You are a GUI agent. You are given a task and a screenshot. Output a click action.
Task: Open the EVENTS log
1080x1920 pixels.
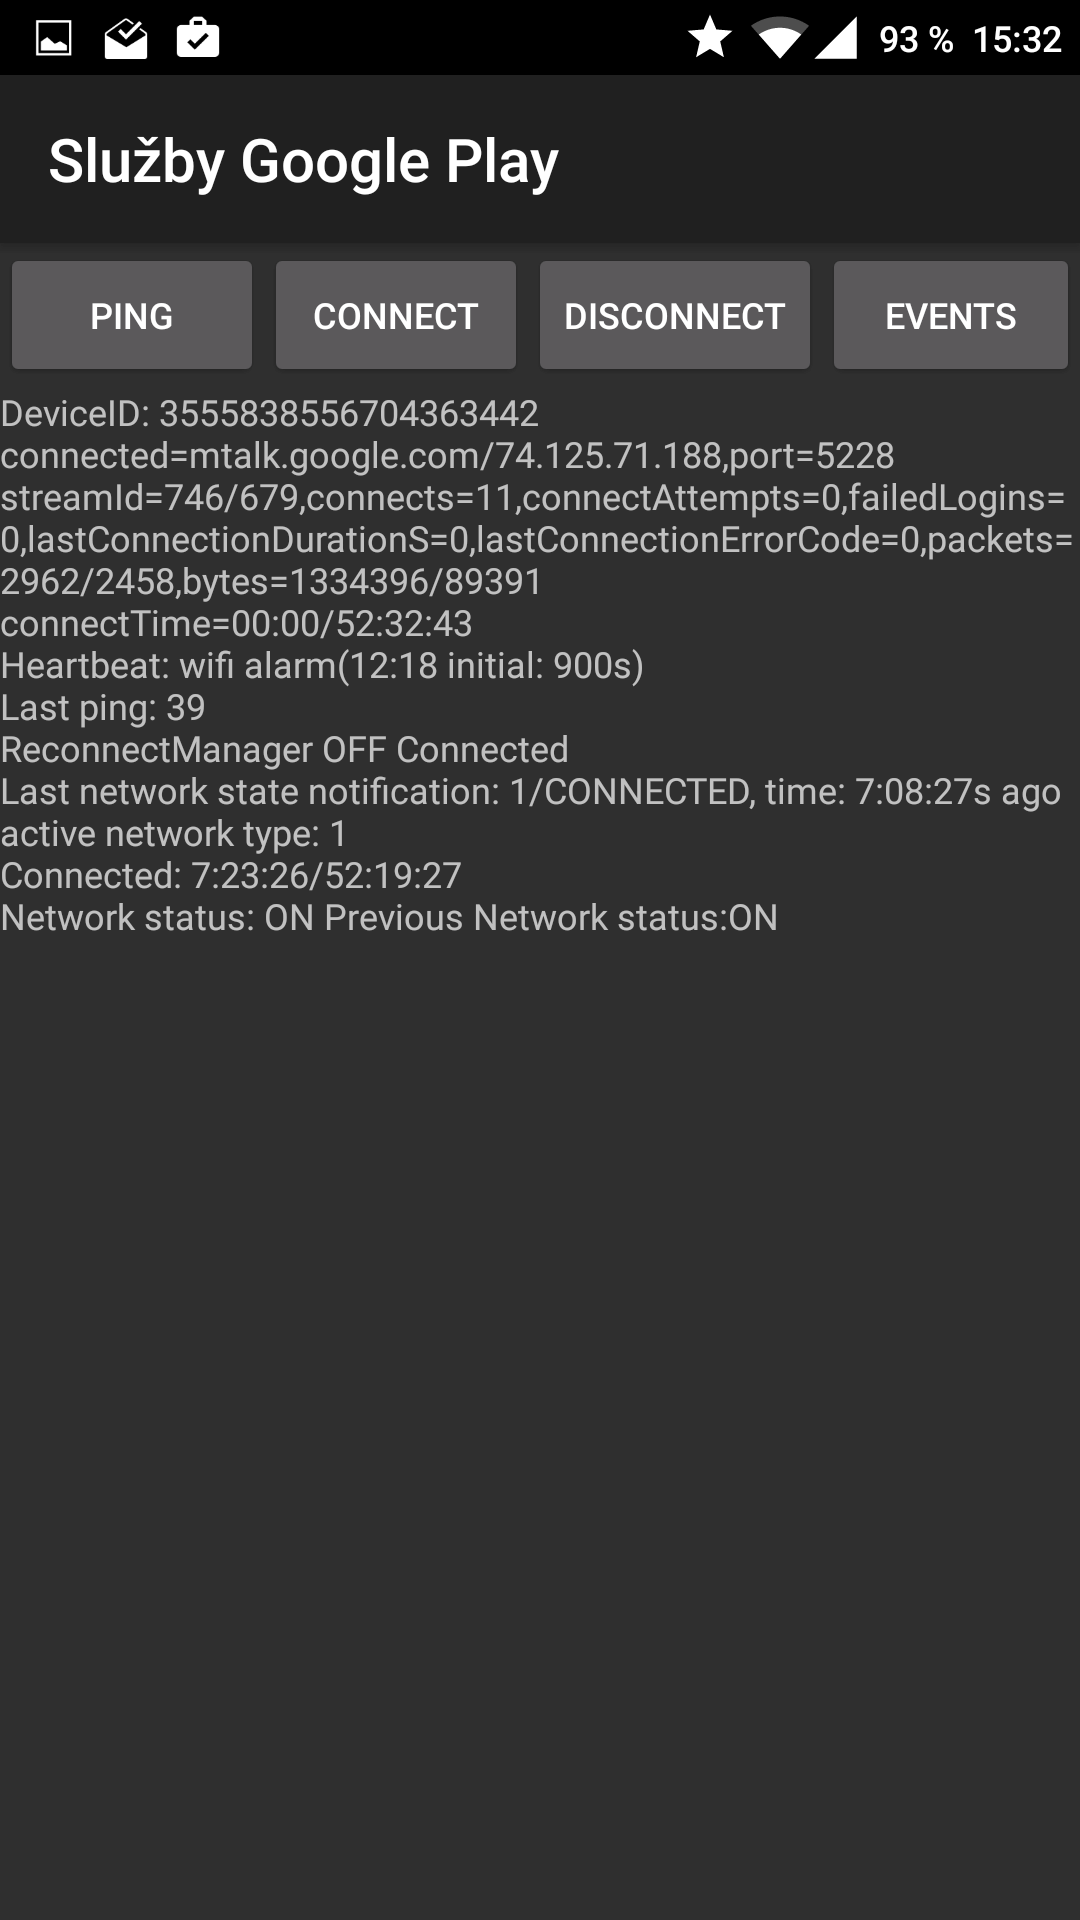[951, 316]
